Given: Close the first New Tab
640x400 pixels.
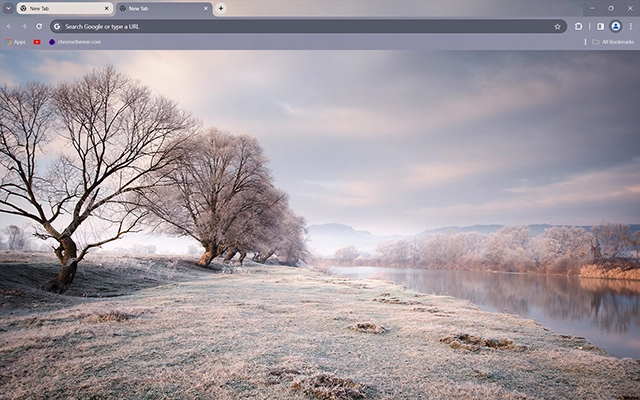Looking at the screenshot, I should coord(107,8).
